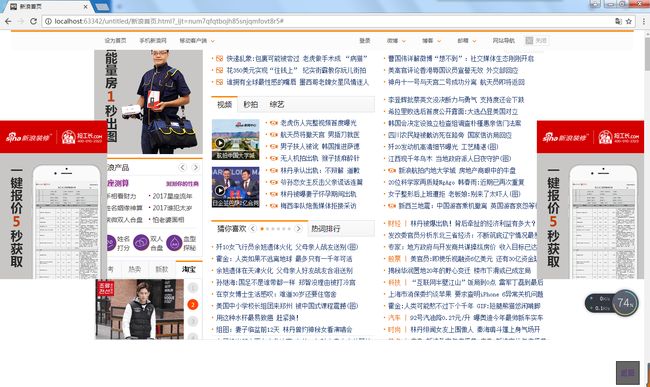650x387 pixels.
Task: Click video icon beside 新浪航拍内地大学城 headline
Action: (392, 170)
